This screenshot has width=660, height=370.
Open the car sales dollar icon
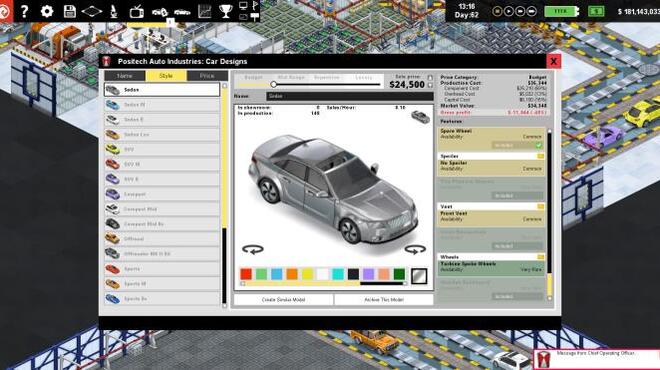pos(160,12)
